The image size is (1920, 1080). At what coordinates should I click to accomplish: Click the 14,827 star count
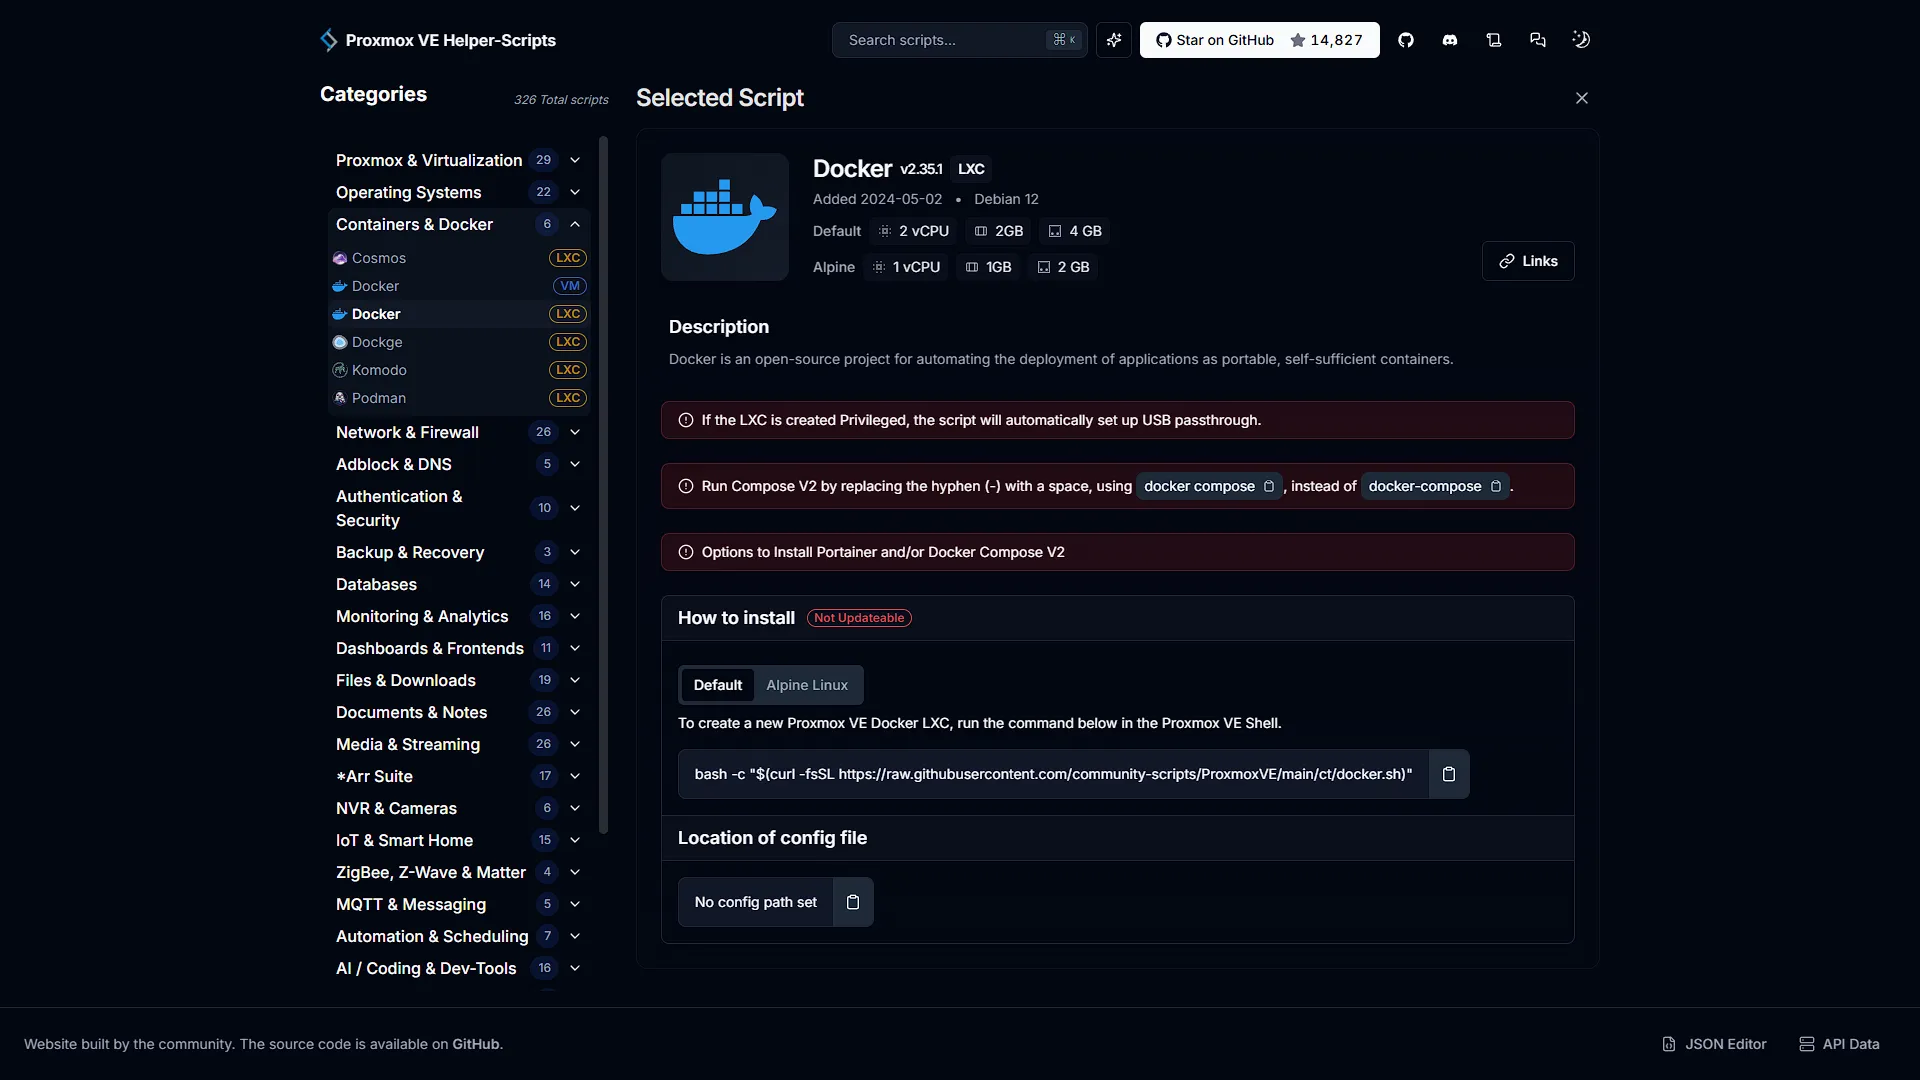click(x=1336, y=40)
